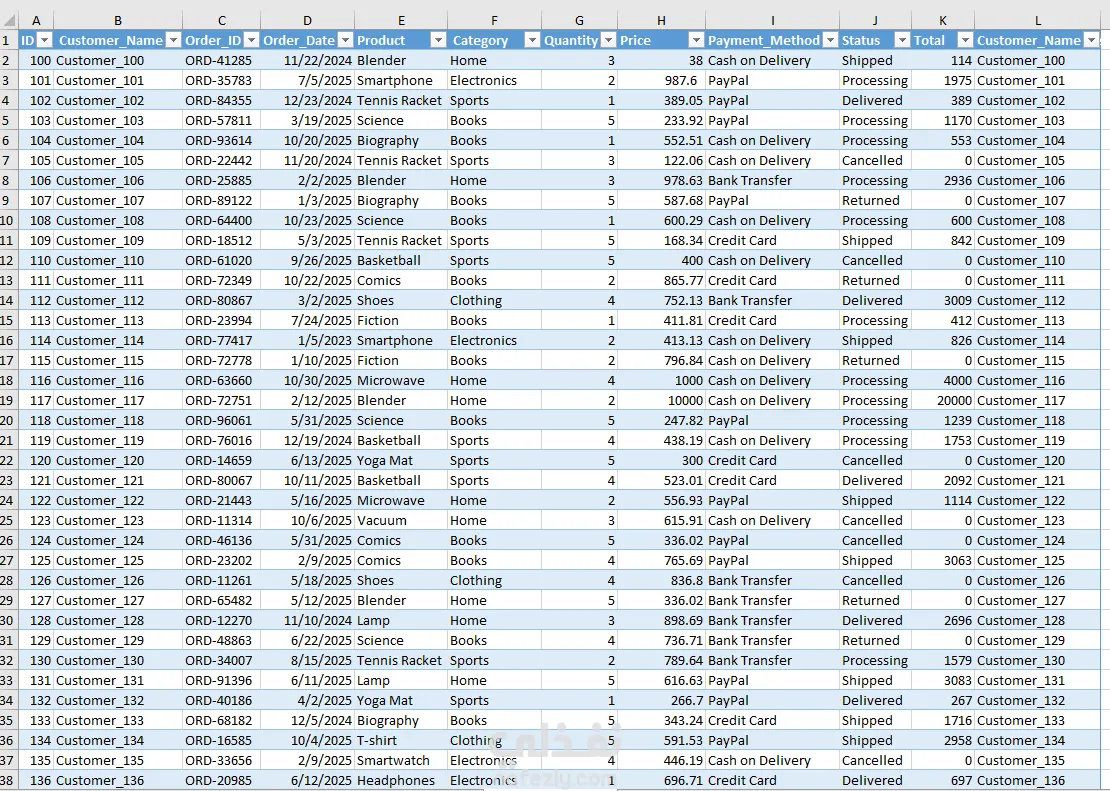Select the Total cell showing 20000
The width and height of the screenshot is (1110, 791).
[x=943, y=401]
